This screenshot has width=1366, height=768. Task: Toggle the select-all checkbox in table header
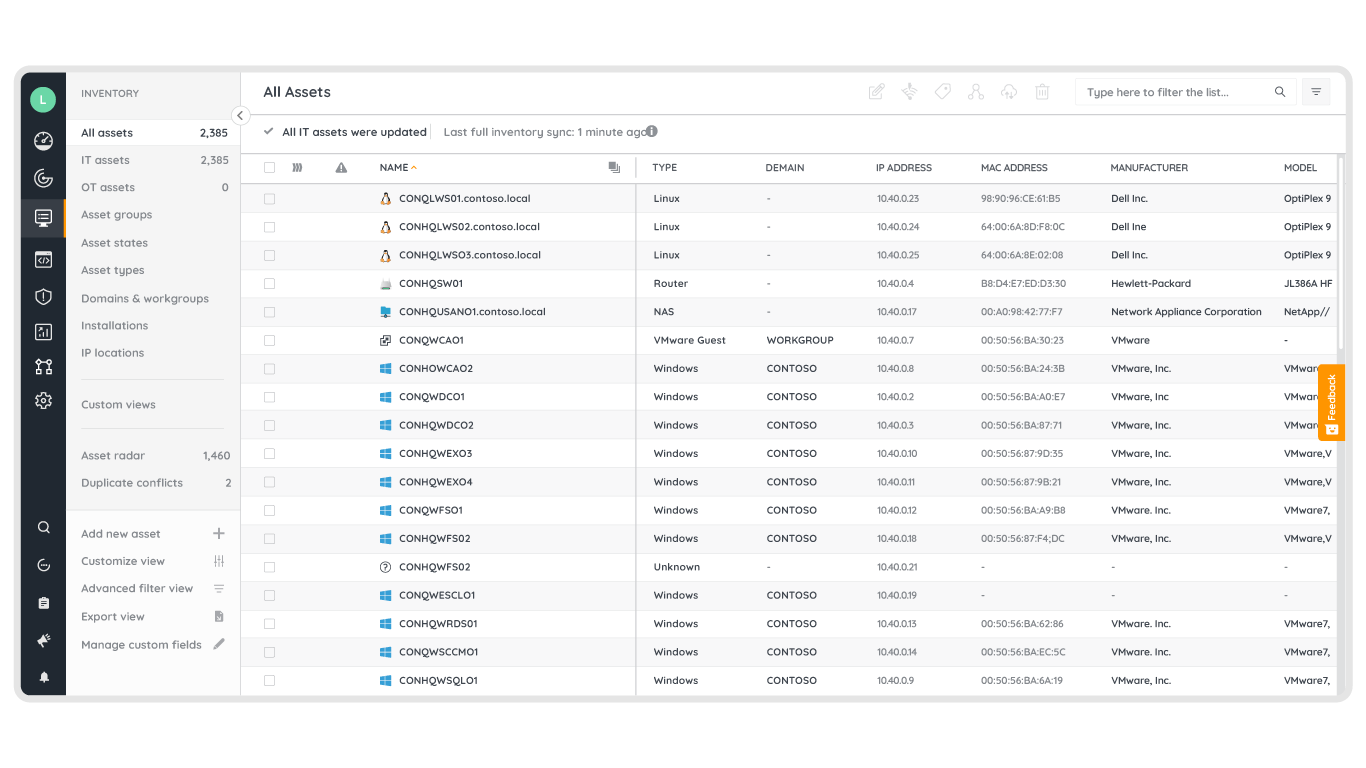(x=269, y=167)
